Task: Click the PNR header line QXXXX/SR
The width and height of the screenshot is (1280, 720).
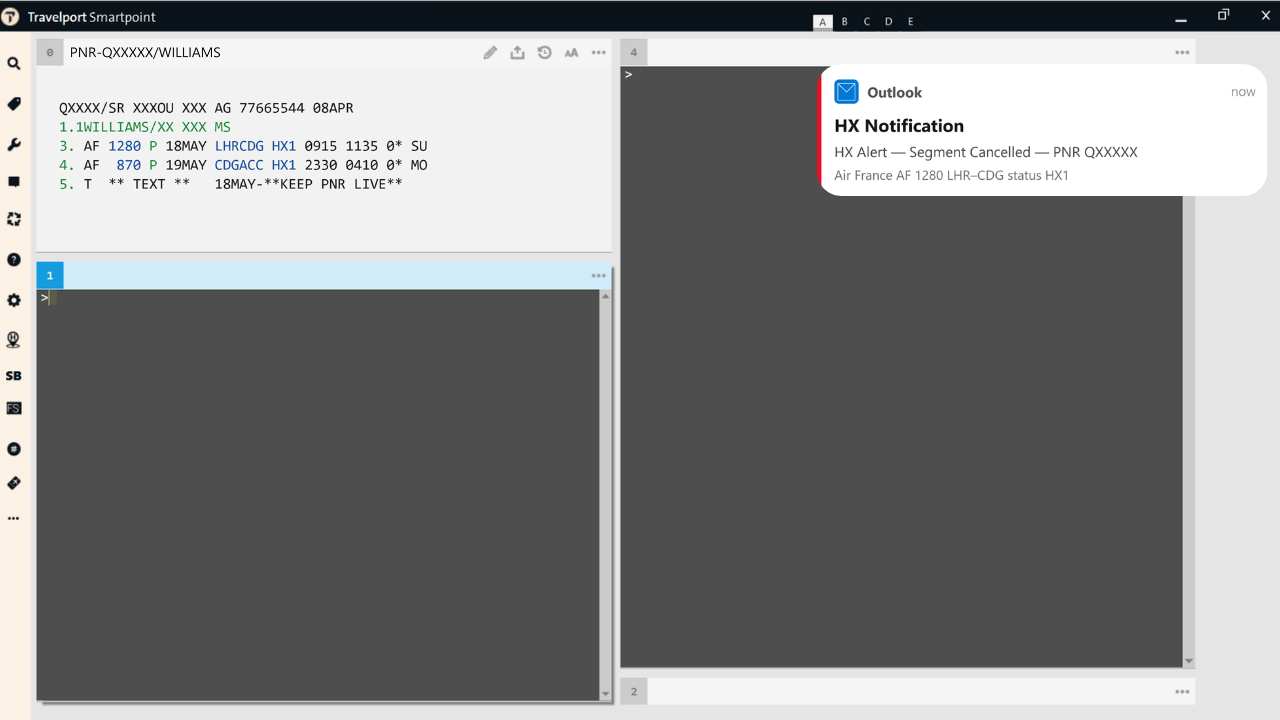Action: tap(206, 108)
